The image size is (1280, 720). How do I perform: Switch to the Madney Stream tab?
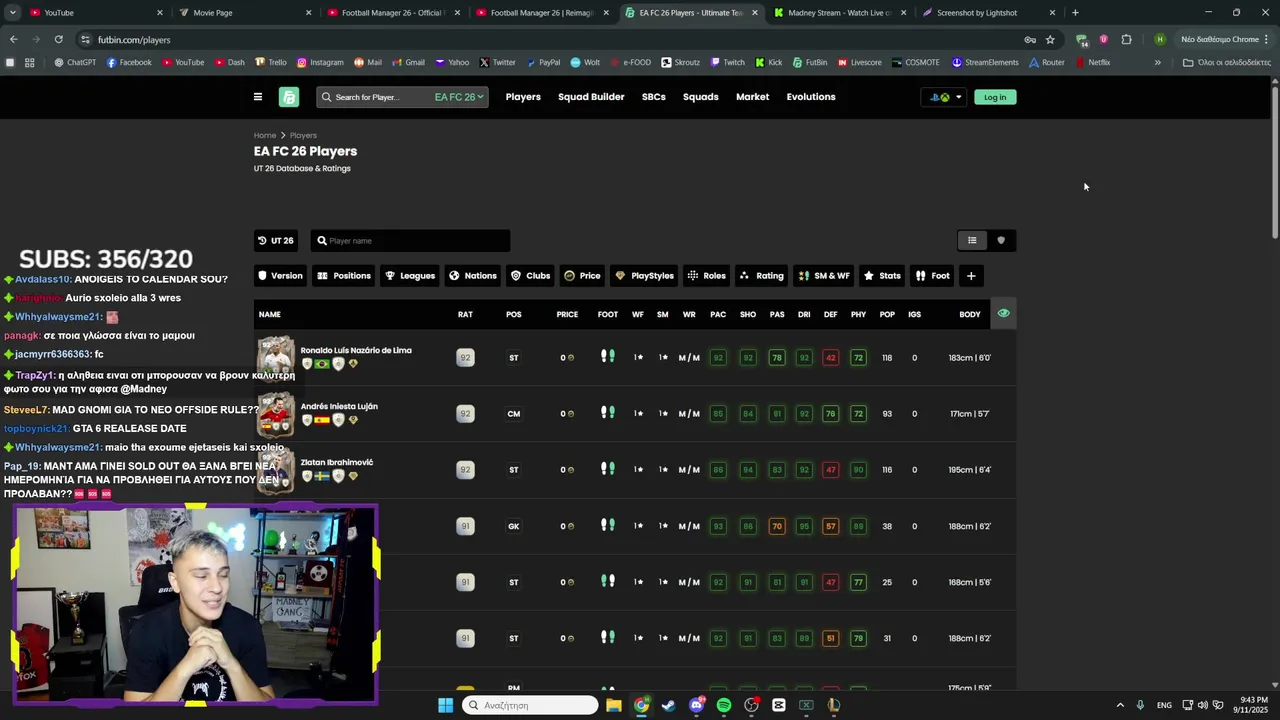[838, 13]
